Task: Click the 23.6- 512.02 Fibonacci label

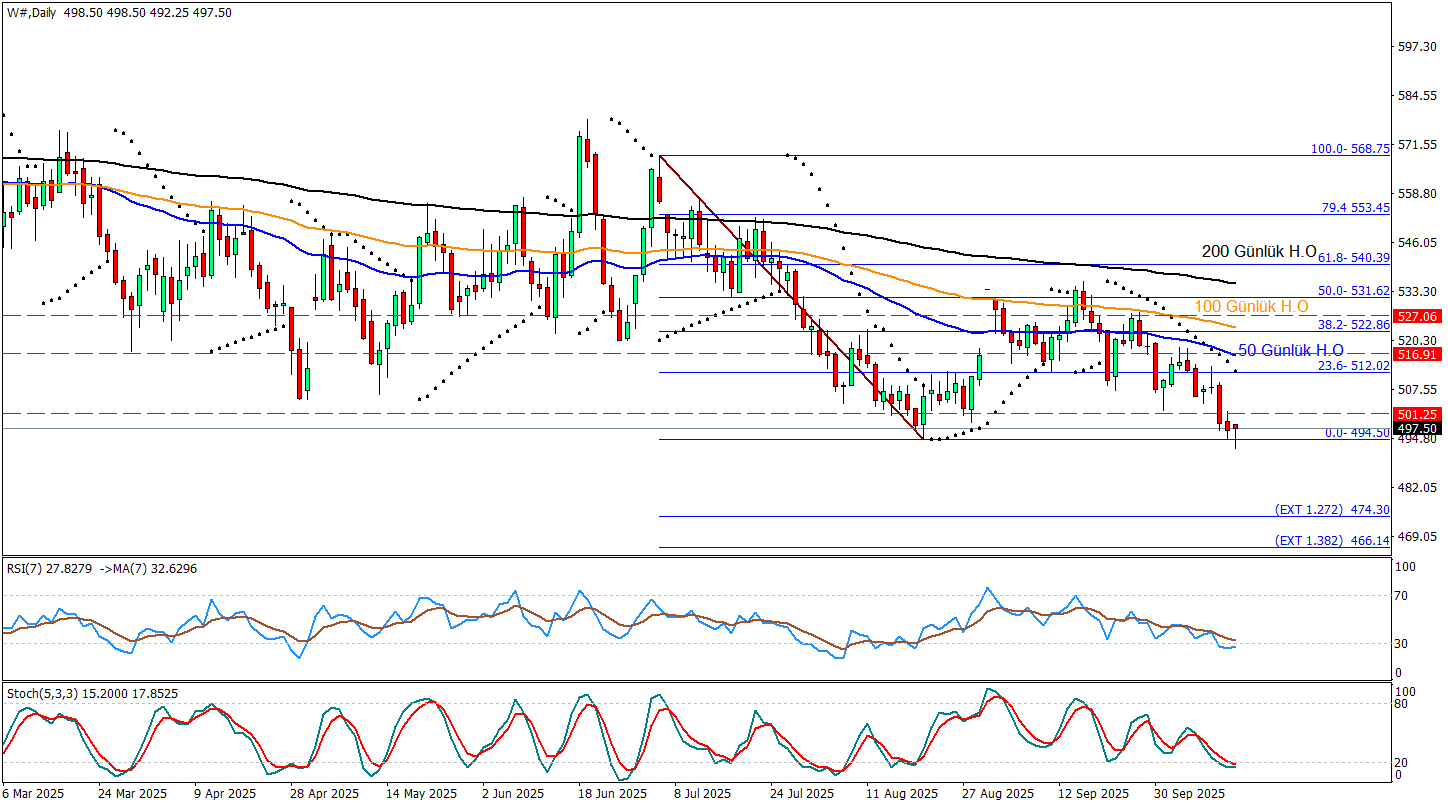Action: [1350, 366]
